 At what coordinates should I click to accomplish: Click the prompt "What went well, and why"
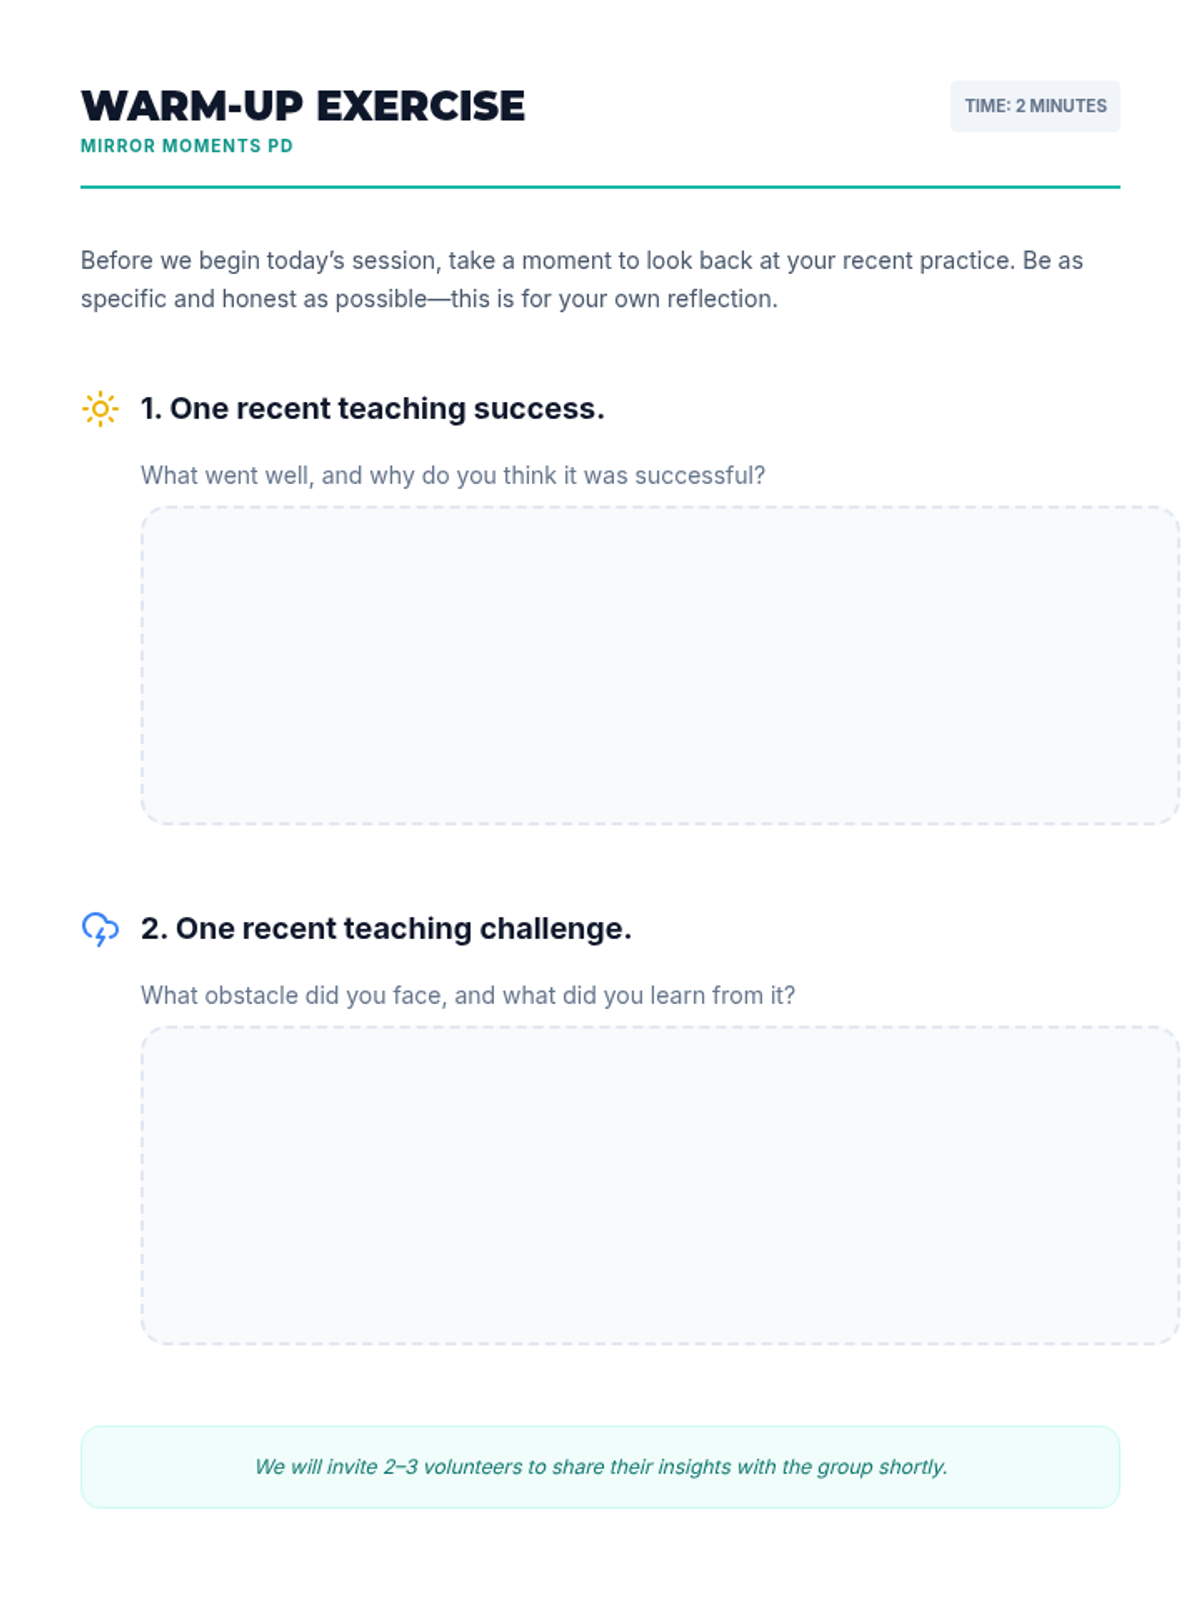pyautogui.click(x=452, y=475)
